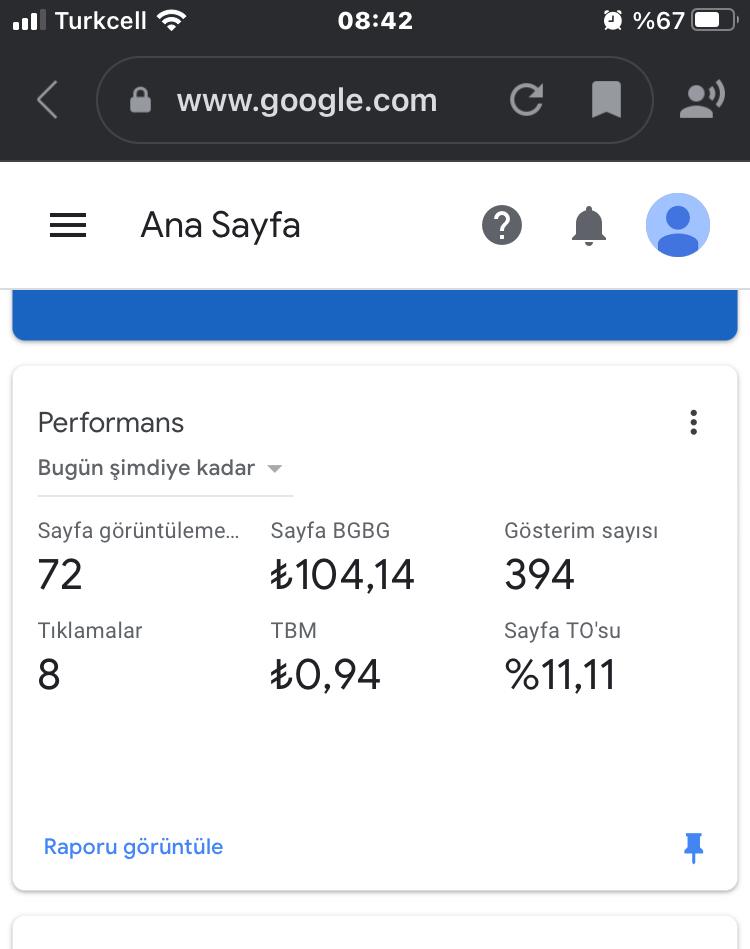The width and height of the screenshot is (750, 949).
Task: Open Performans card three-dot options
Action: 694,422
